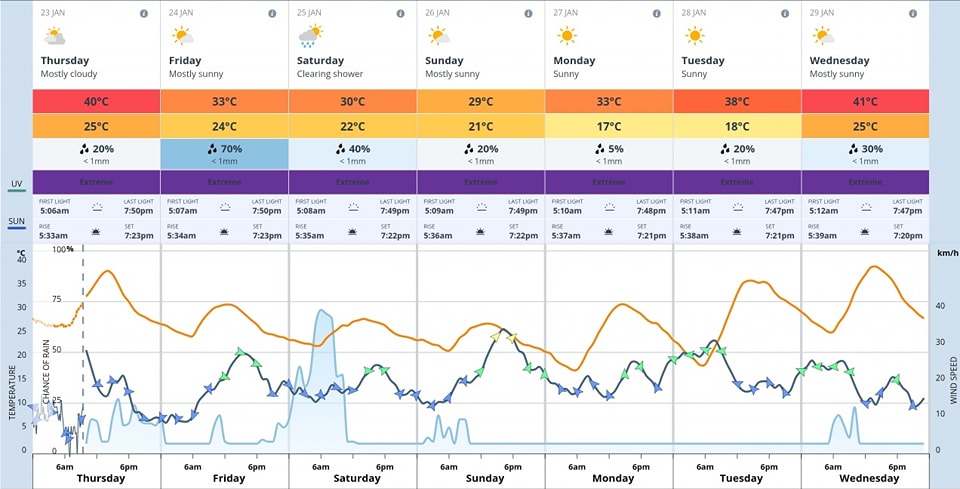
Task: Open the info icon for 26 Jan
Action: [528, 13]
